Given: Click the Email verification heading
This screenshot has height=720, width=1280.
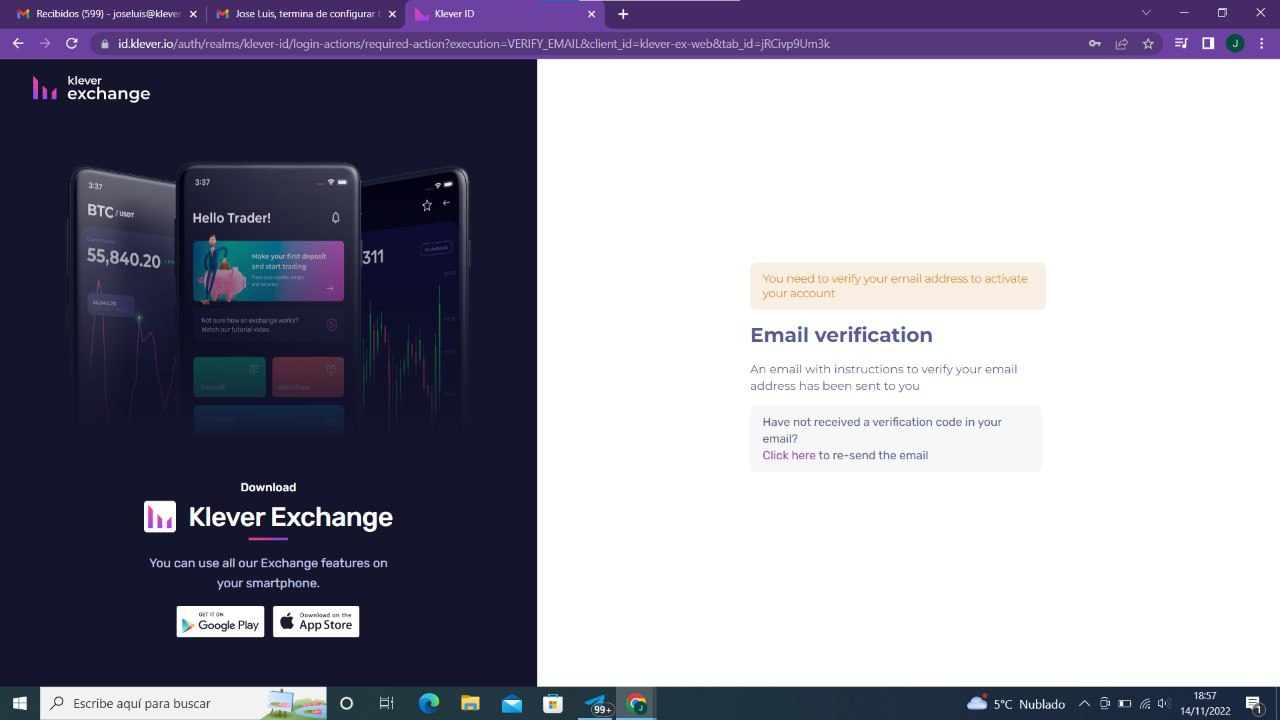Looking at the screenshot, I should tap(841, 335).
